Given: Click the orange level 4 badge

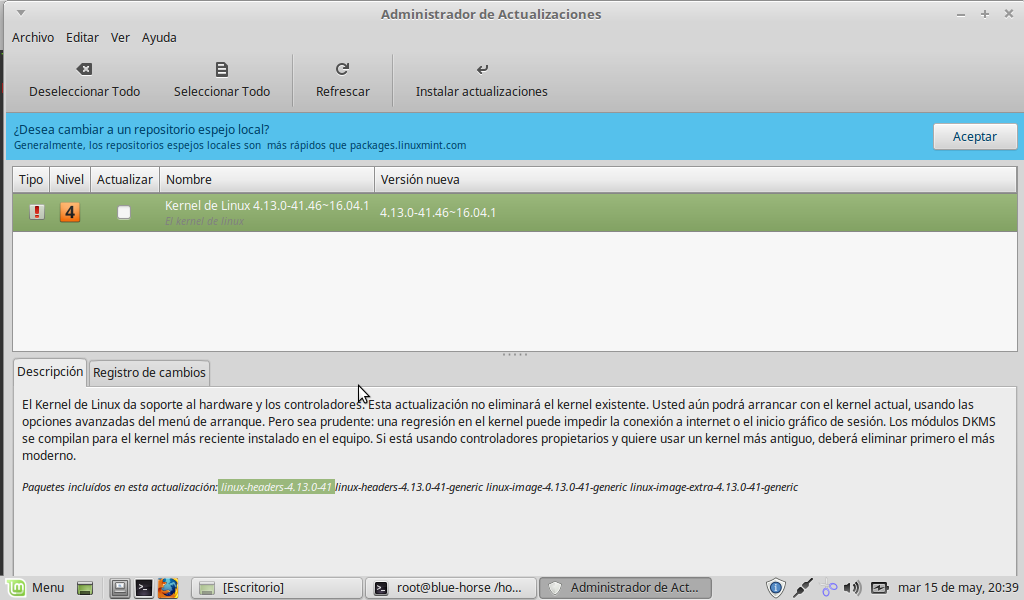Looking at the screenshot, I should (70, 212).
